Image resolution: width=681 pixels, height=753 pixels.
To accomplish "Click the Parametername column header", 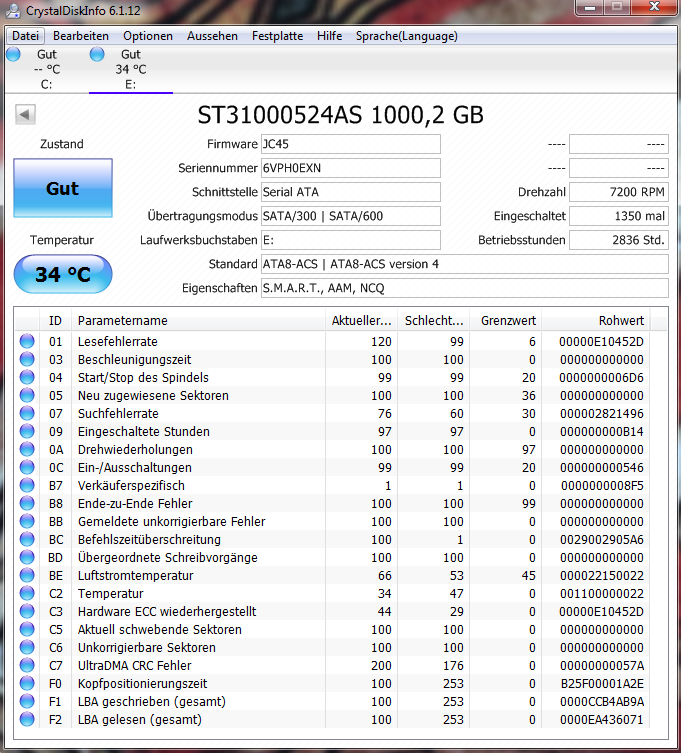I will tap(198, 321).
